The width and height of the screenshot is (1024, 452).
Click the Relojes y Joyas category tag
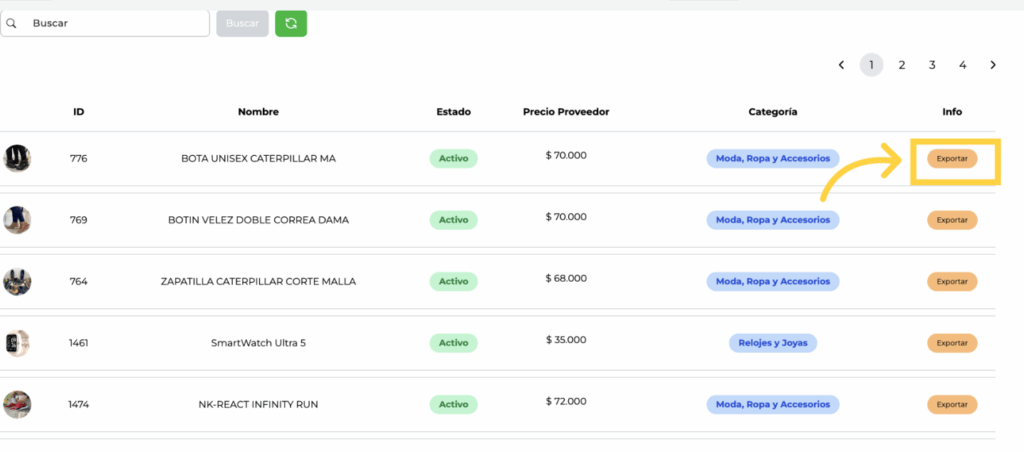pyautogui.click(x=773, y=343)
